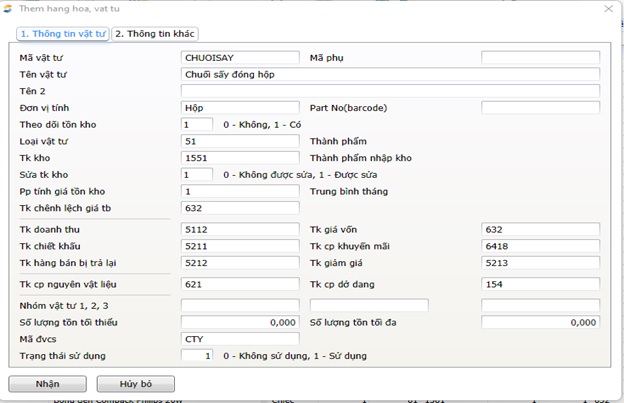Click the Tk giá vốn field
This screenshot has height=403, width=624.
tap(540, 229)
